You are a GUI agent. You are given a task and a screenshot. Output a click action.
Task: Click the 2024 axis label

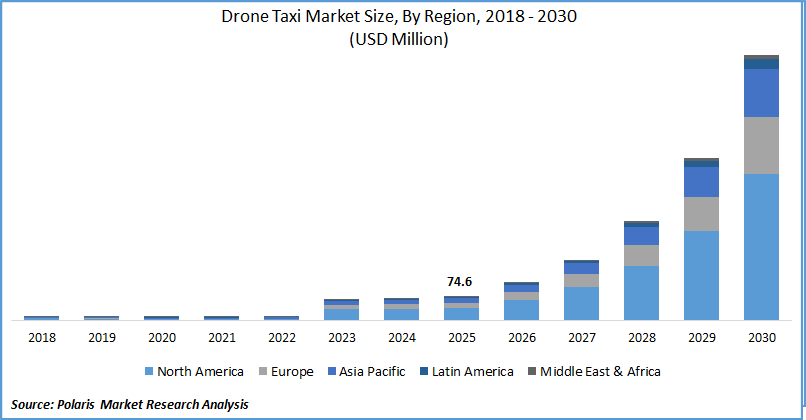click(402, 338)
